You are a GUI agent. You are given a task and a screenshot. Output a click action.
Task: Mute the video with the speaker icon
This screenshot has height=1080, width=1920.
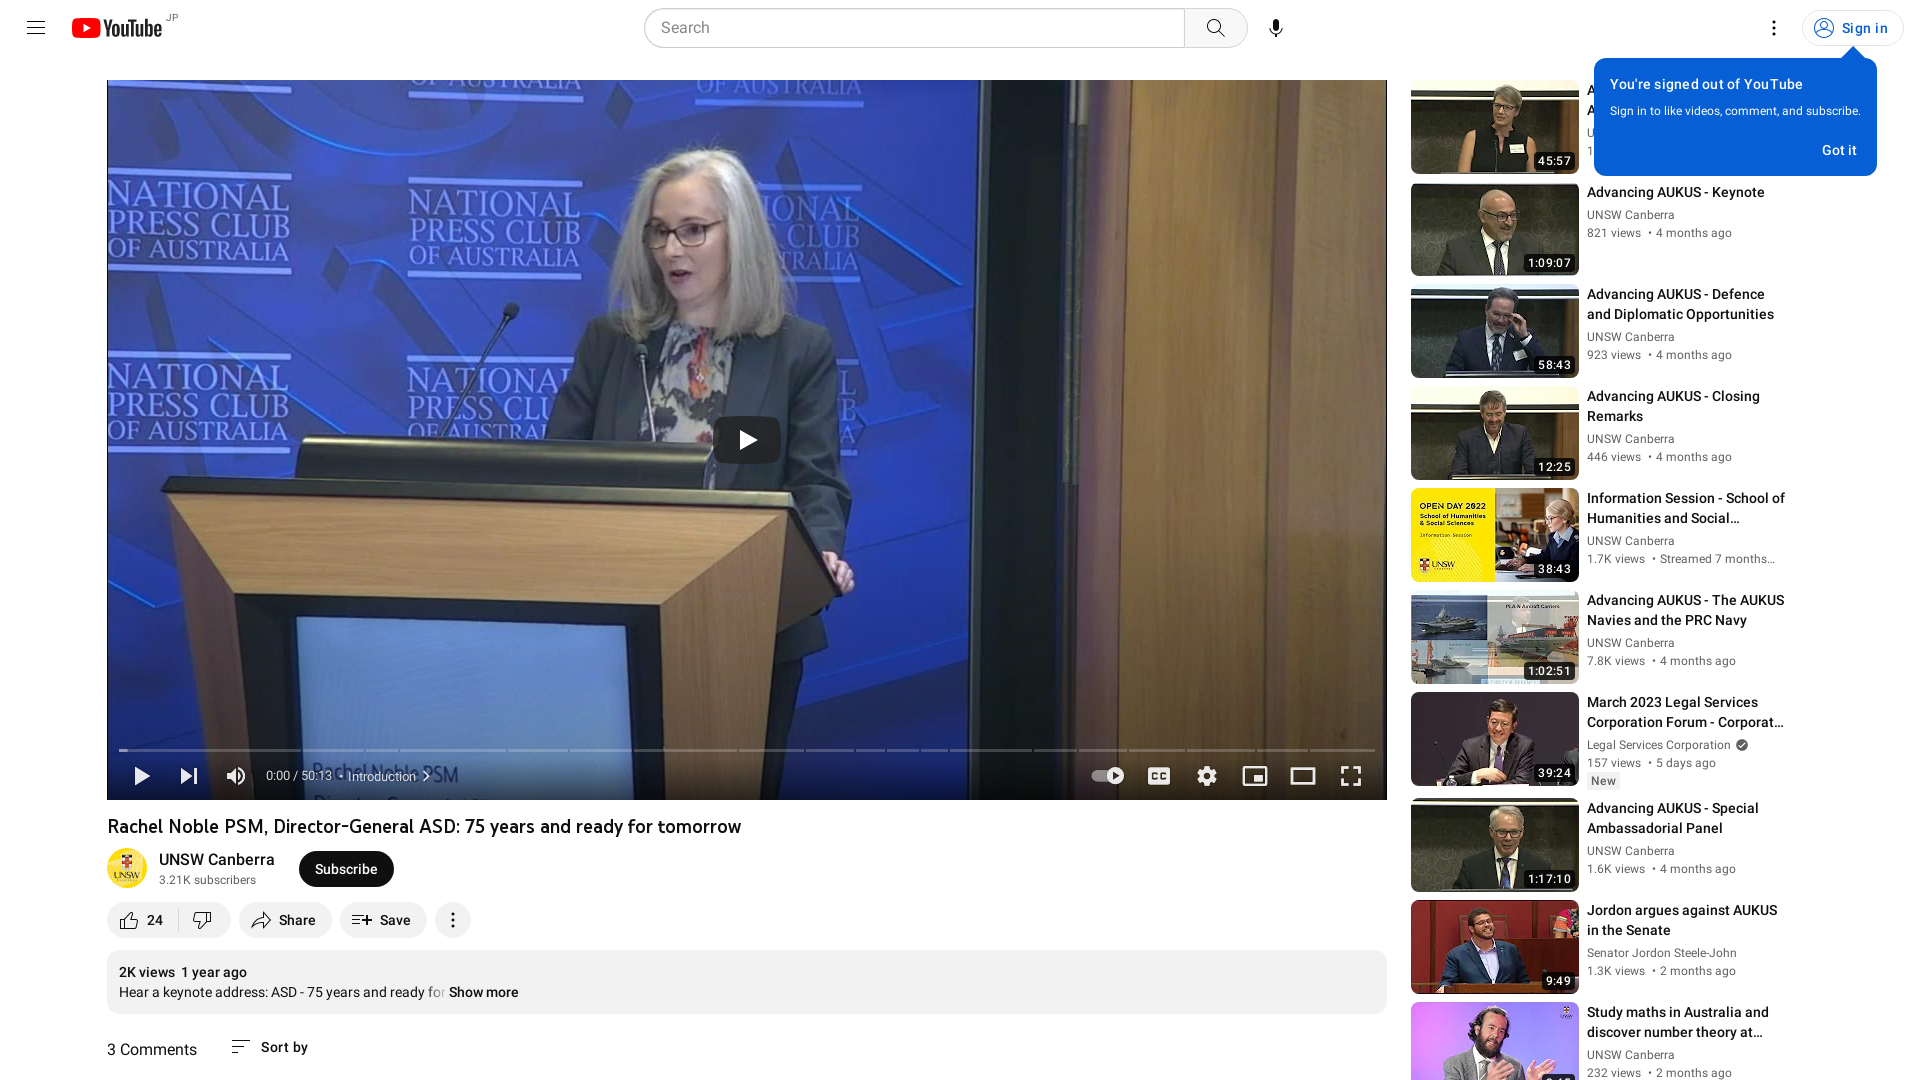pos(236,776)
